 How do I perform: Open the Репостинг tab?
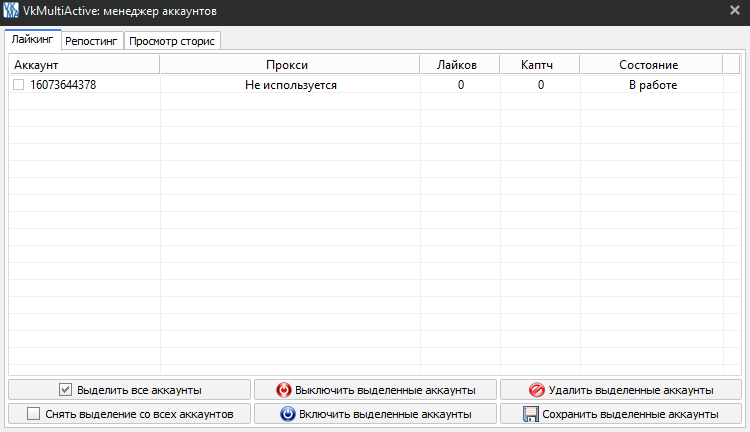pyautogui.click(x=91, y=41)
